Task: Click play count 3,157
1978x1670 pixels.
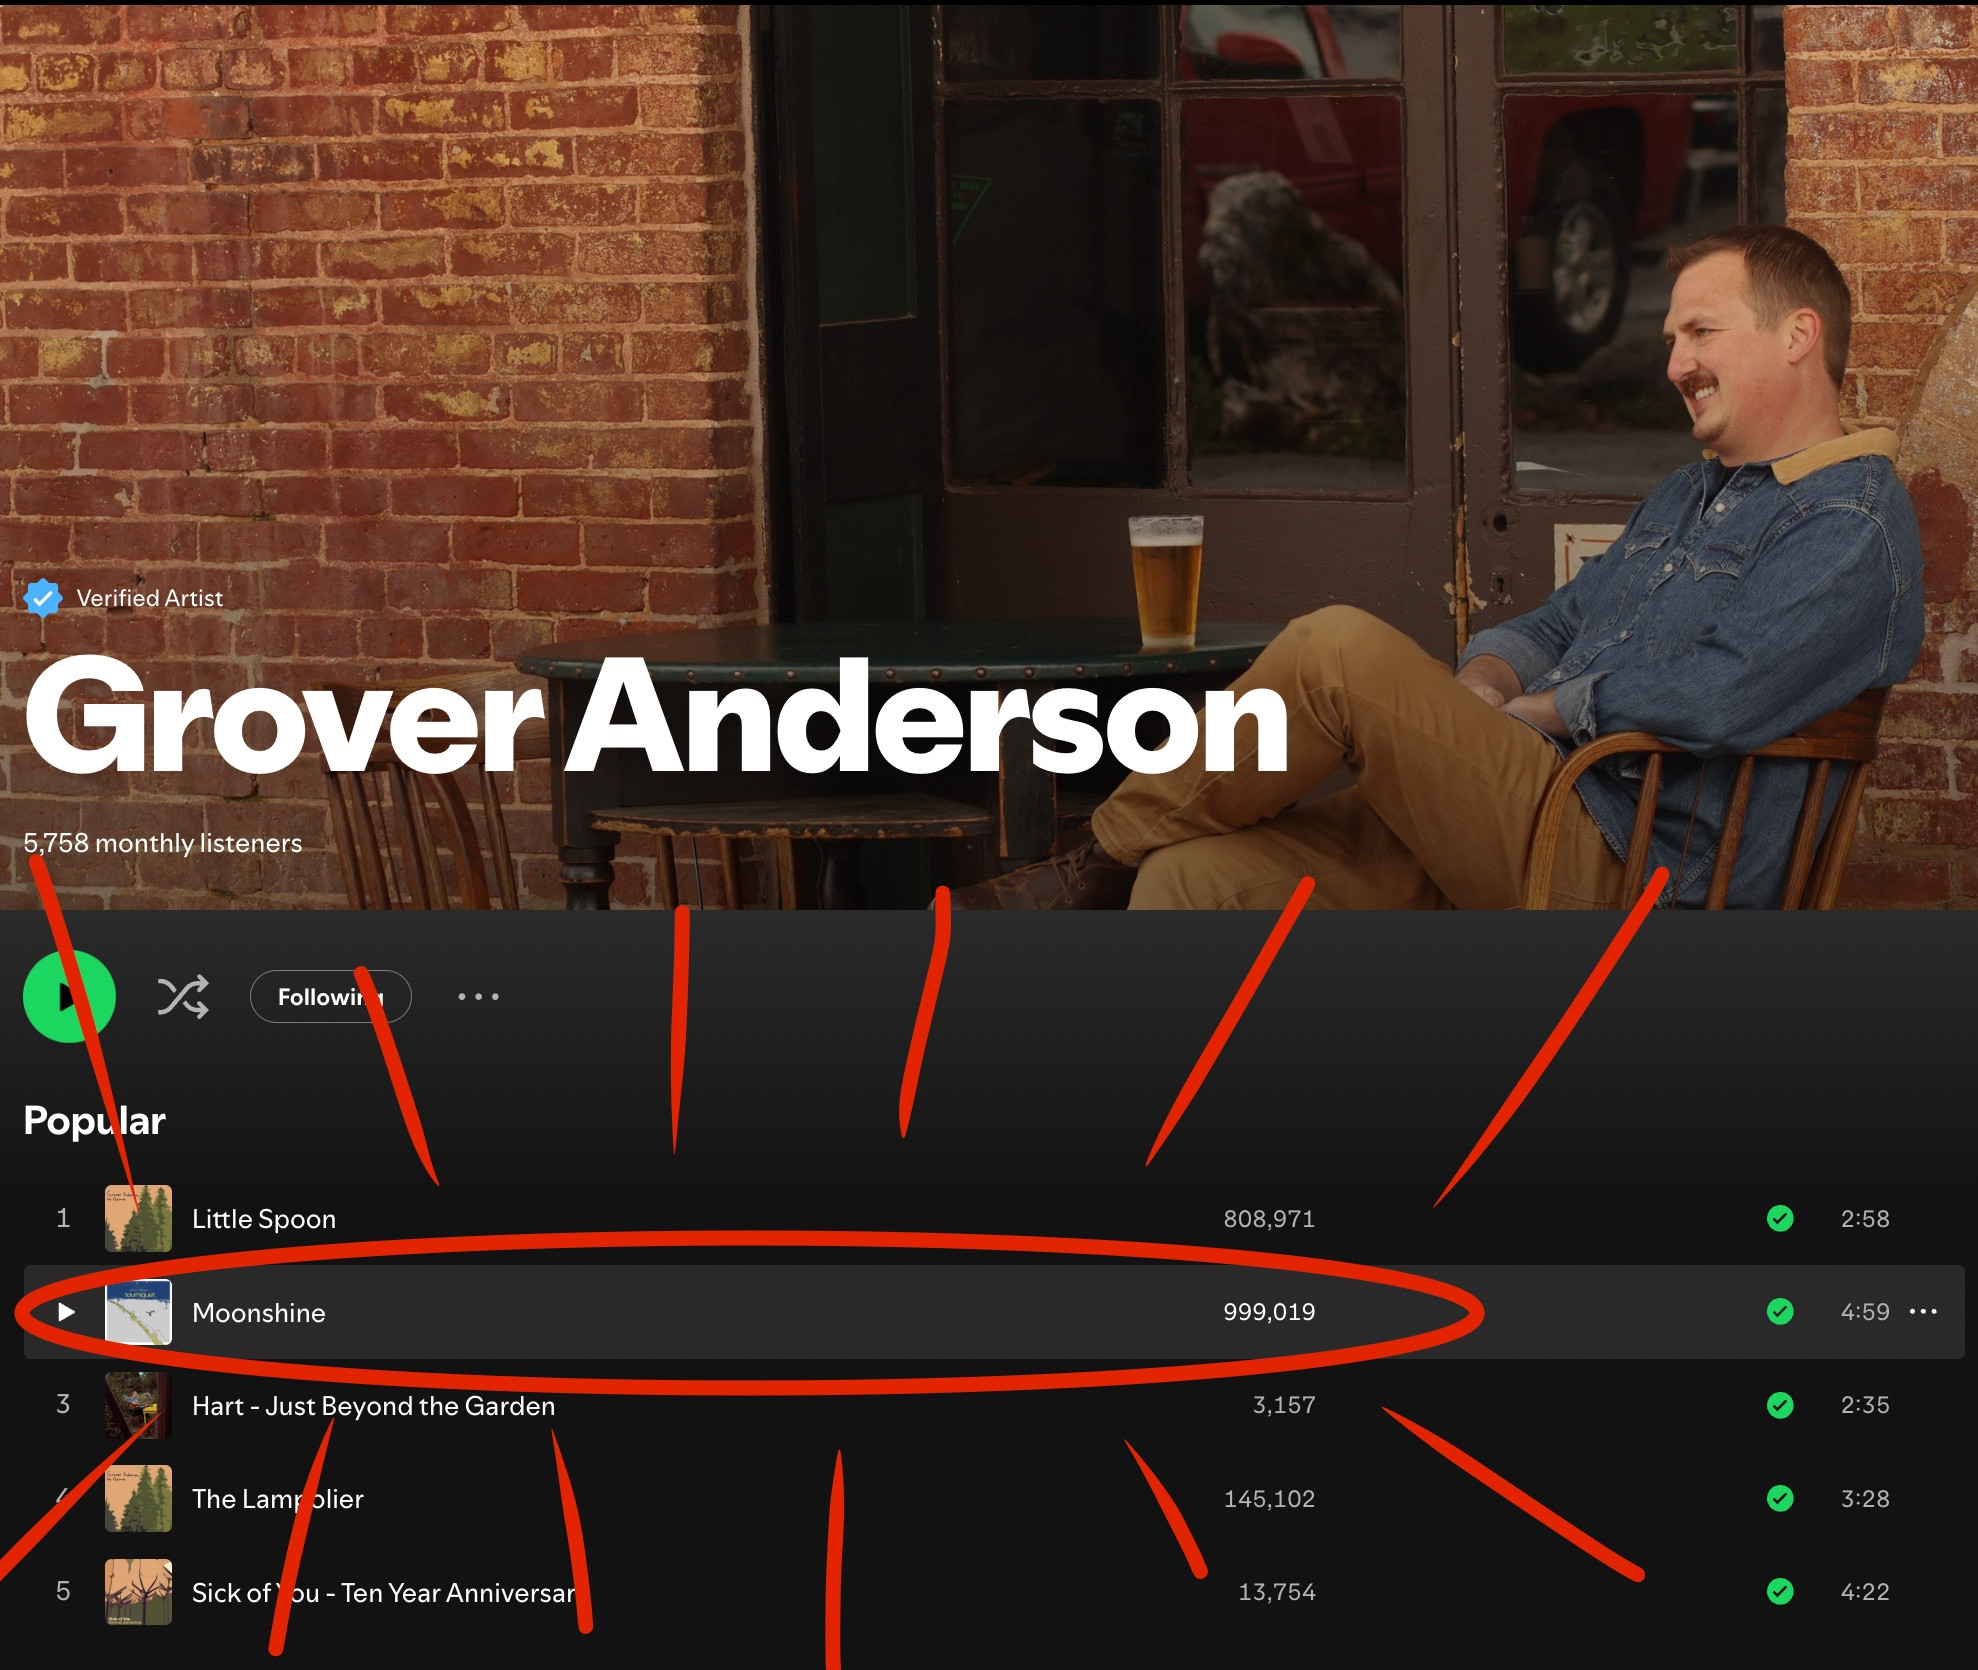Action: [x=1284, y=1405]
